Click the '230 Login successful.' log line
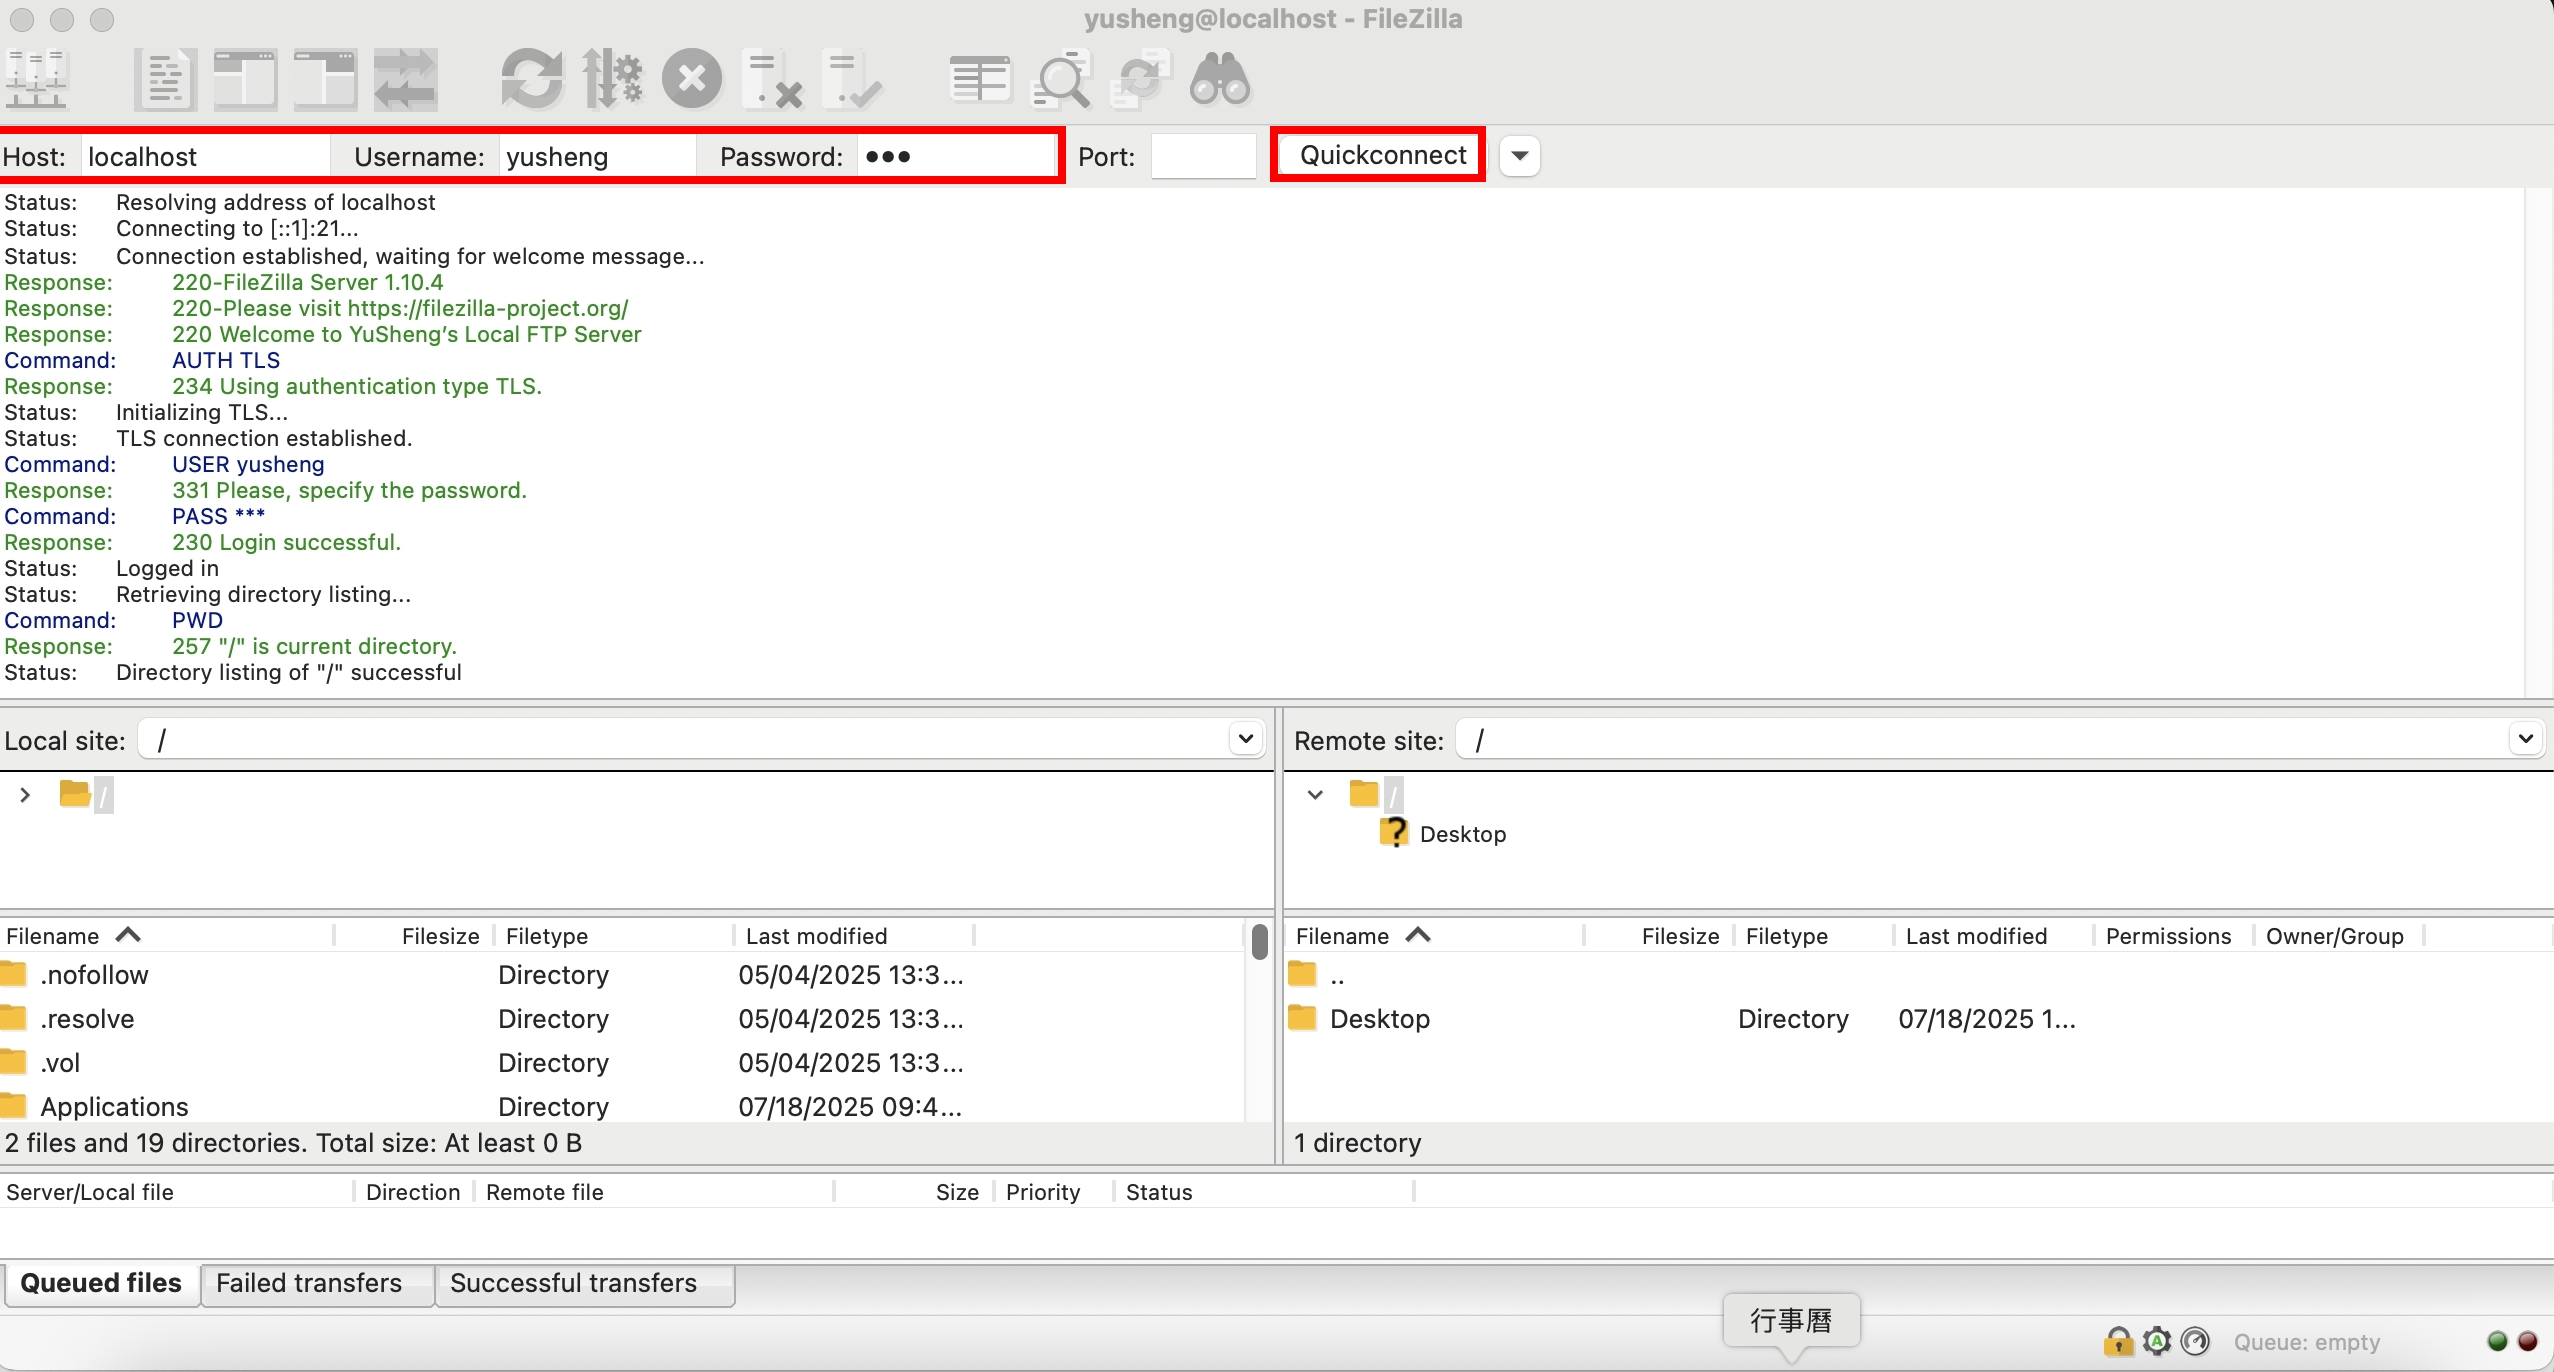Image resolution: width=2554 pixels, height=1372 pixels. (x=286, y=542)
